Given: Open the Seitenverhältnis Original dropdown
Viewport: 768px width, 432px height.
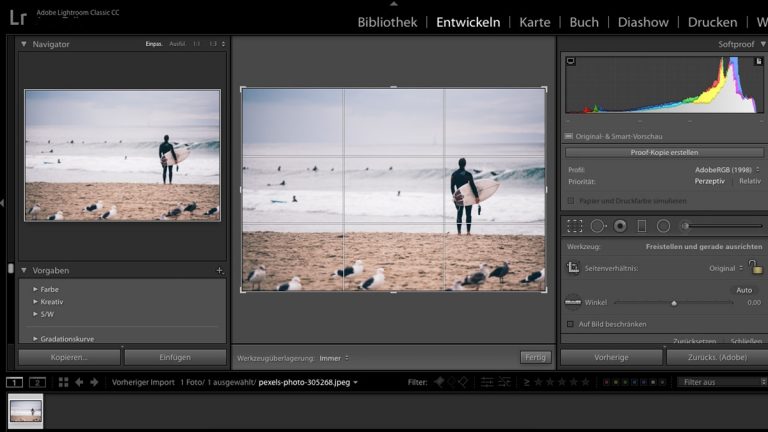Looking at the screenshot, I should pyautogui.click(x=724, y=268).
